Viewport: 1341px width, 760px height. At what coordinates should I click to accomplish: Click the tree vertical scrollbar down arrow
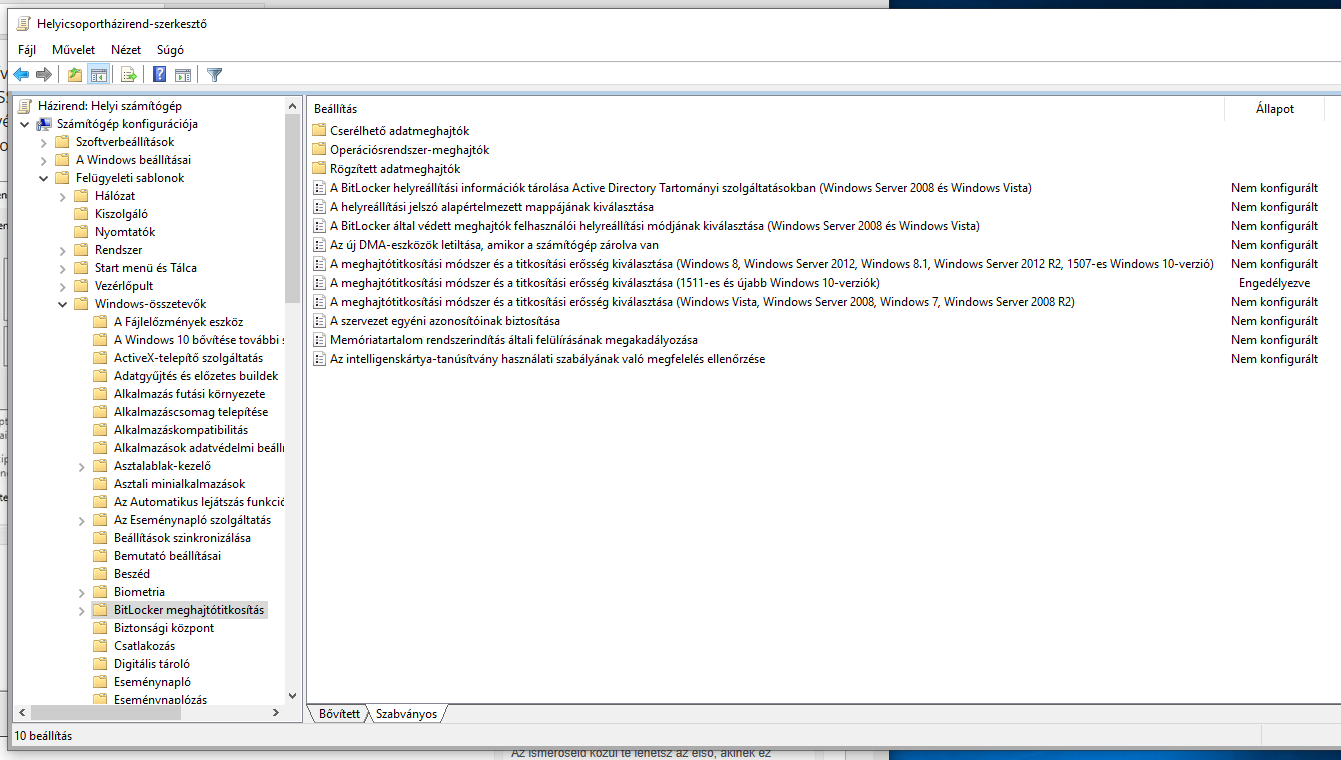point(292,696)
